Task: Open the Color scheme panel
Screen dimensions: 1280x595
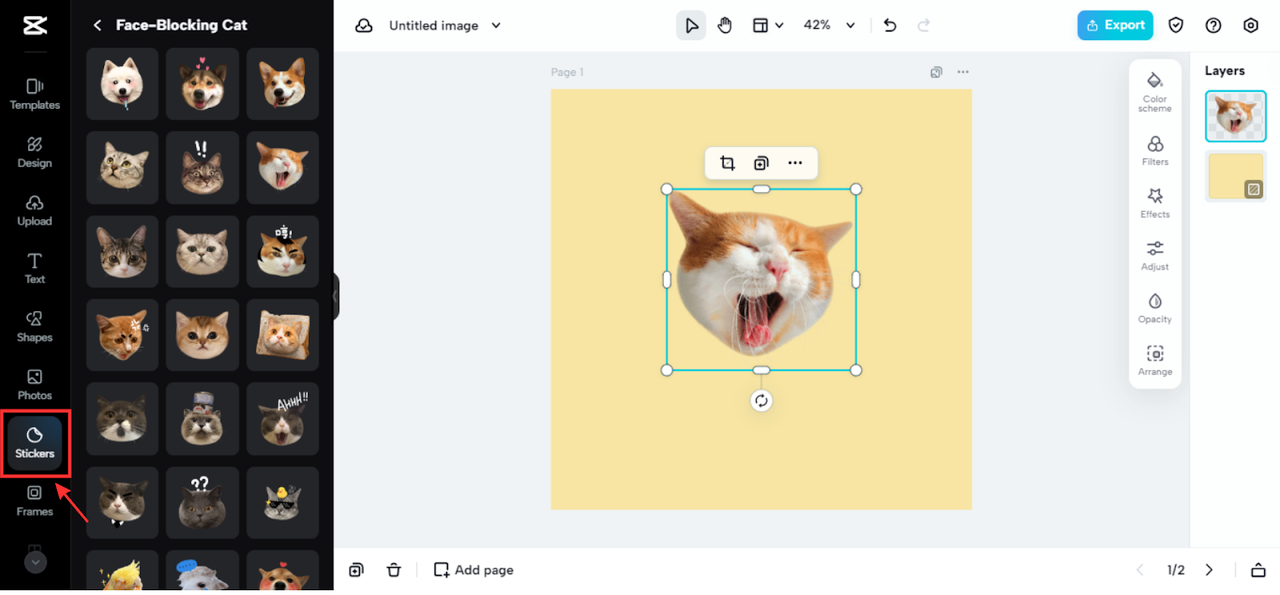Action: (1155, 91)
